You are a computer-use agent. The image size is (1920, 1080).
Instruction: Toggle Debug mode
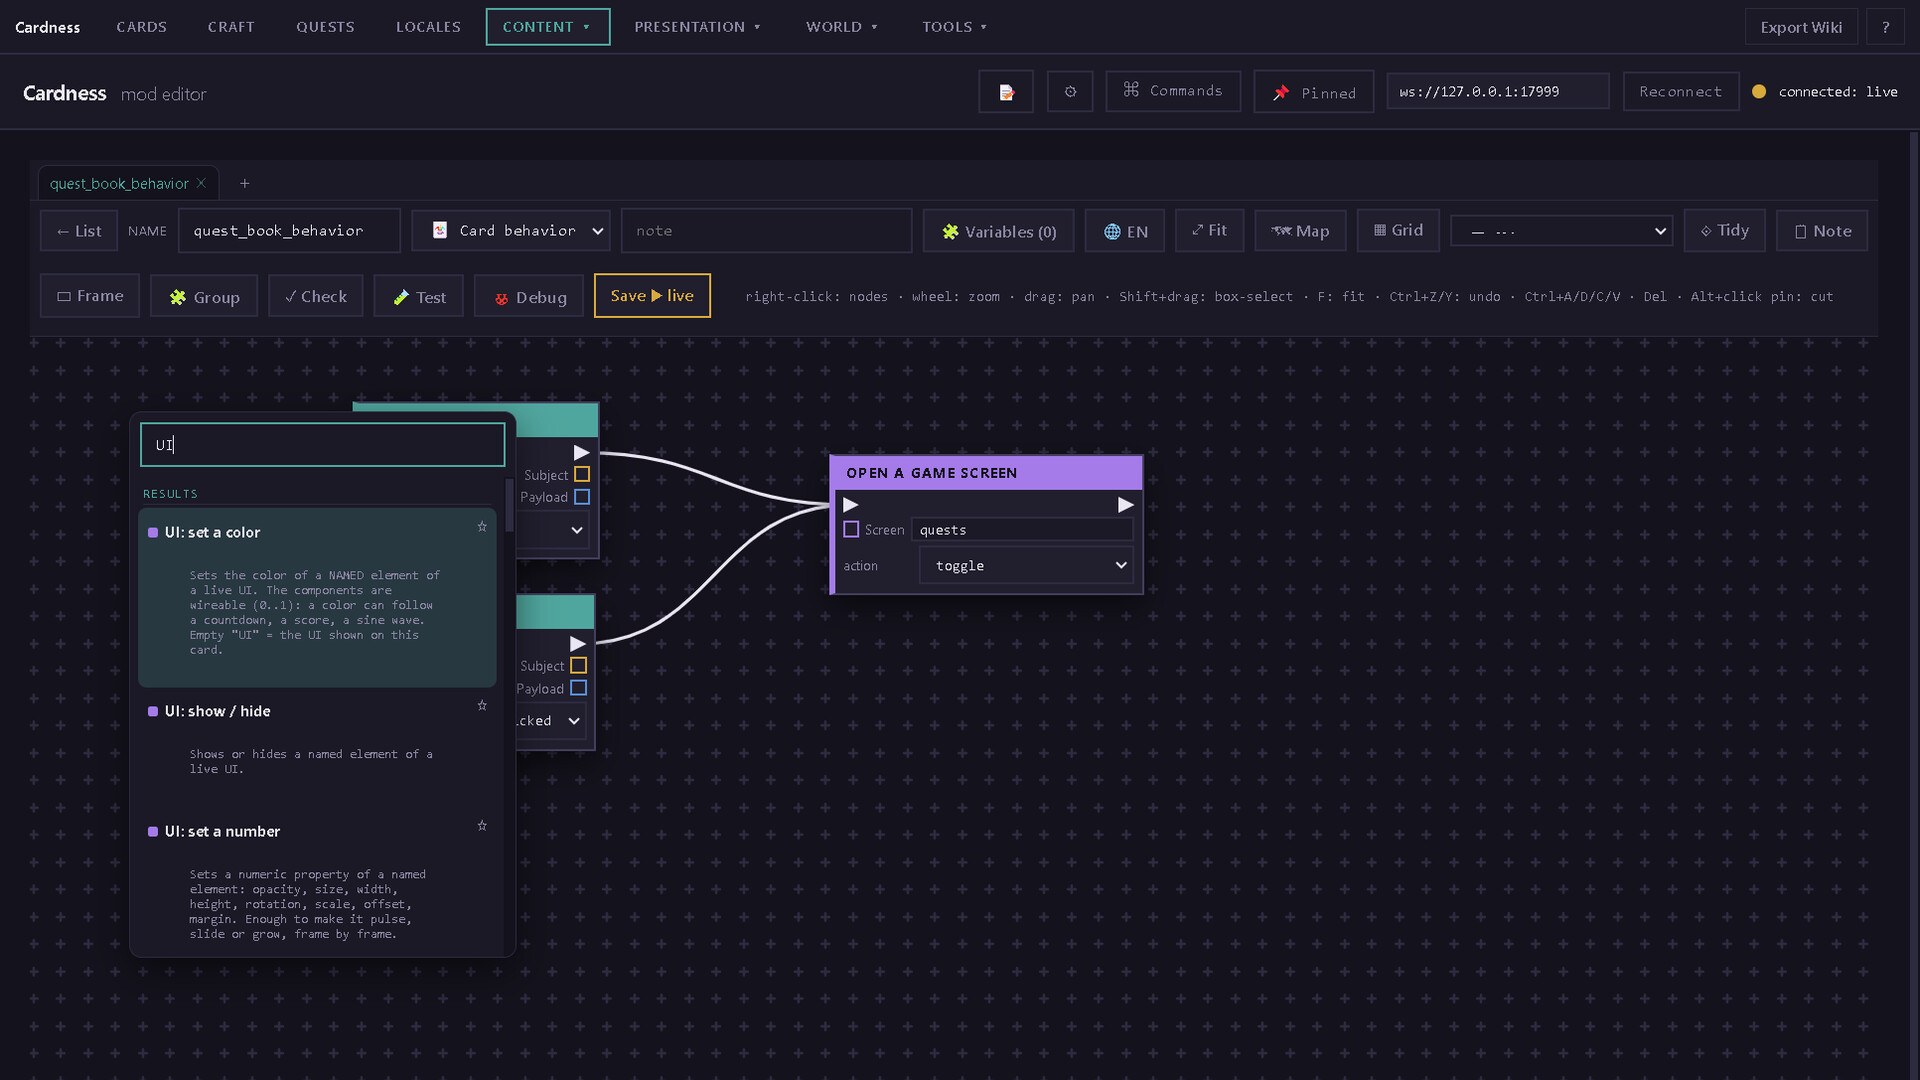[529, 297]
